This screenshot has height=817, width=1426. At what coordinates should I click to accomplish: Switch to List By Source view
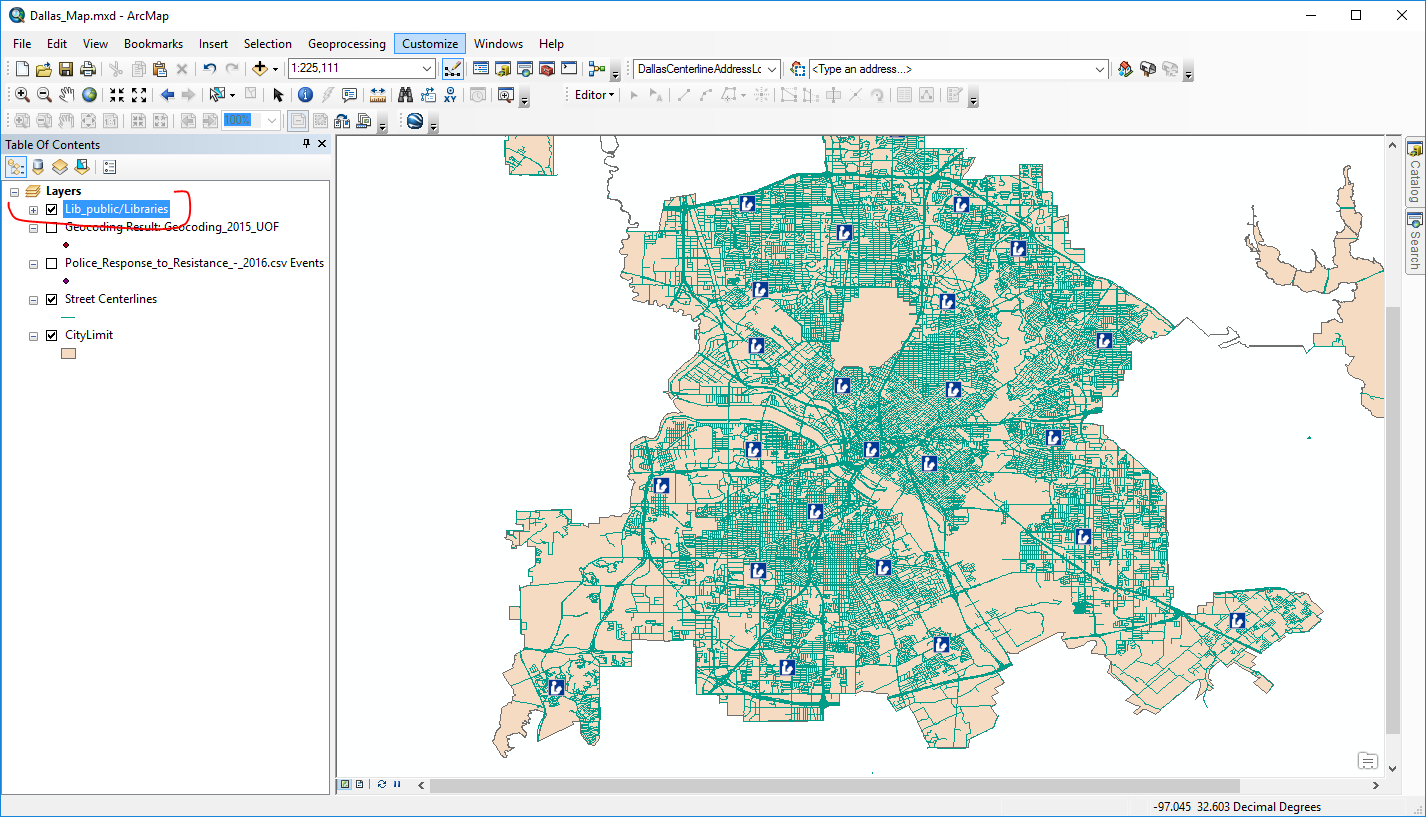click(38, 167)
